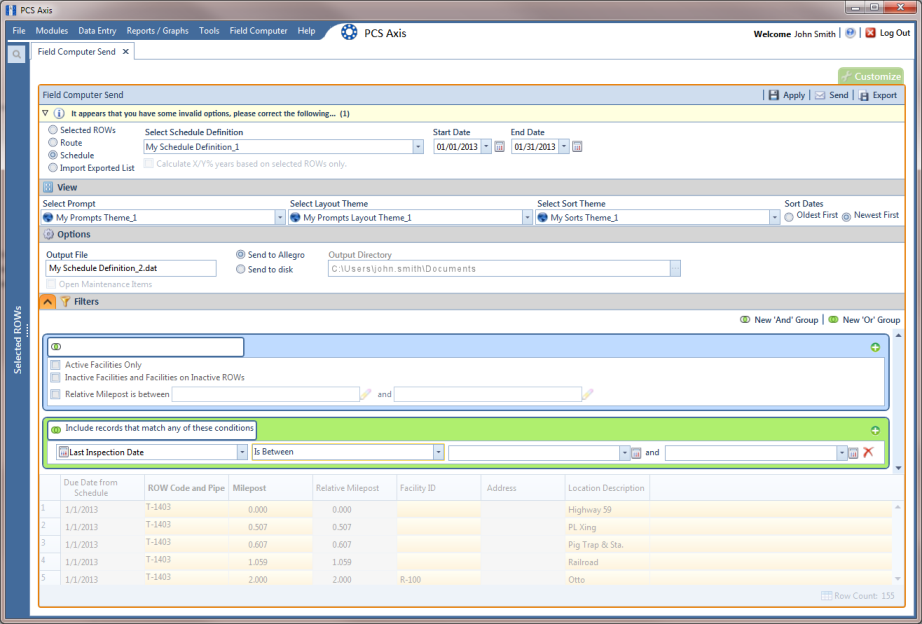The height and width of the screenshot is (624, 922).
Task: Click the help icon beside John Smith
Action: pyautogui.click(x=850, y=34)
